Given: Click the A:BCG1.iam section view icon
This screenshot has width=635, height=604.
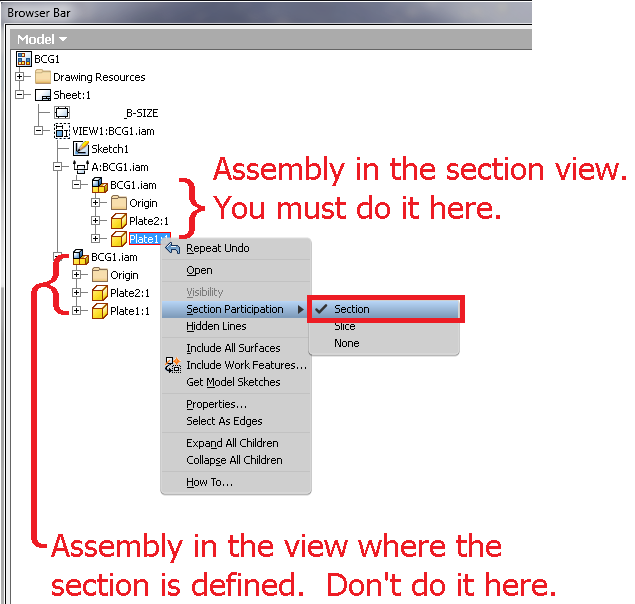Looking at the screenshot, I should click(81, 166).
